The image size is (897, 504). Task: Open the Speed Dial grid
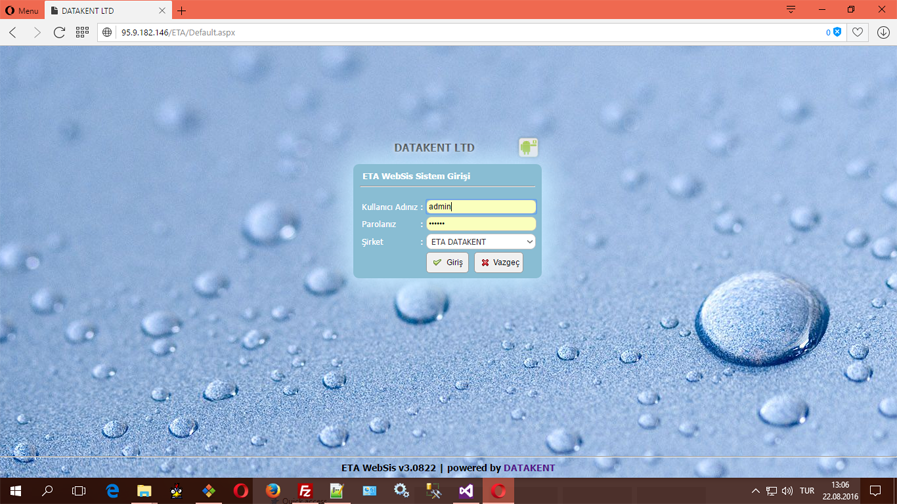click(x=82, y=33)
